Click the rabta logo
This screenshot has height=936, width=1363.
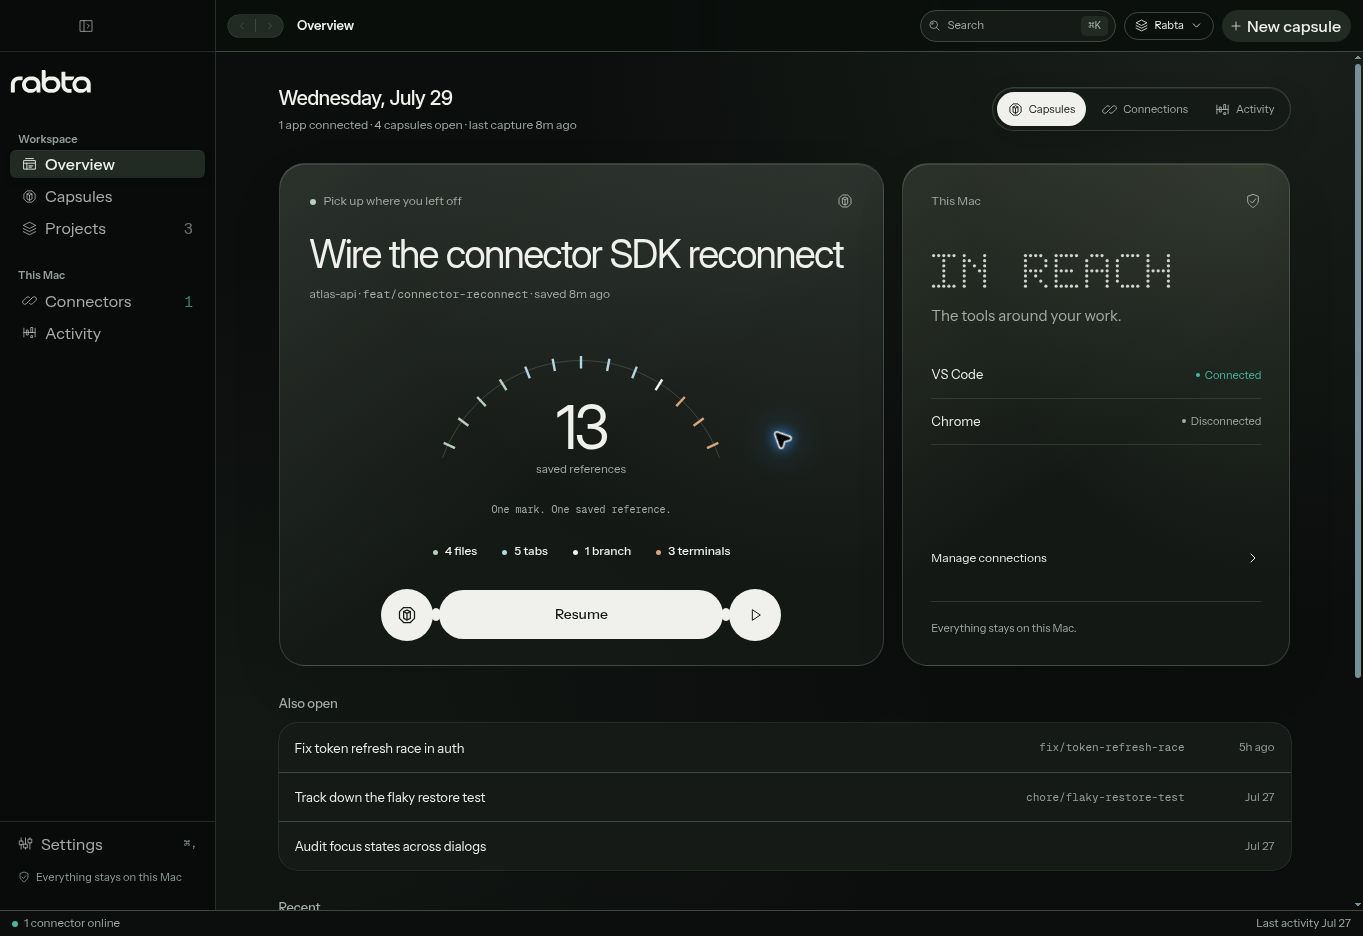click(x=51, y=83)
